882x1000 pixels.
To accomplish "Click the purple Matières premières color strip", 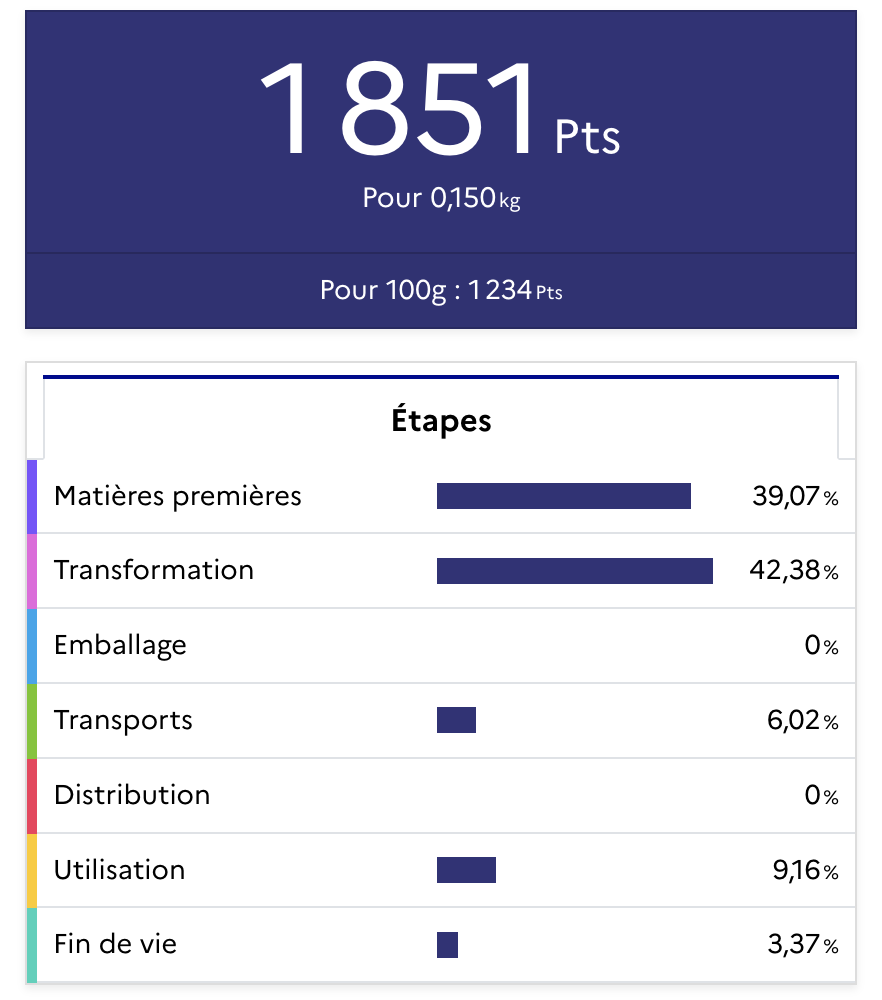I will coord(32,496).
